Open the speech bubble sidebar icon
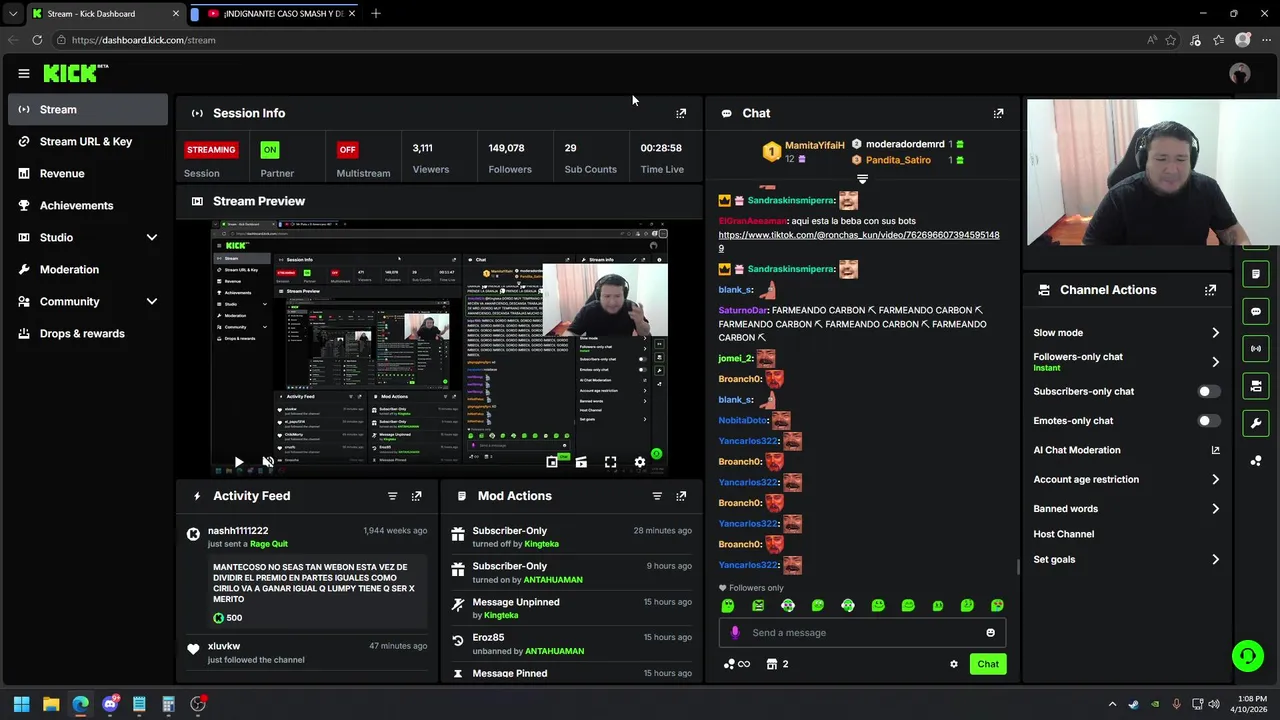This screenshot has height=720, width=1280. click(1256, 311)
